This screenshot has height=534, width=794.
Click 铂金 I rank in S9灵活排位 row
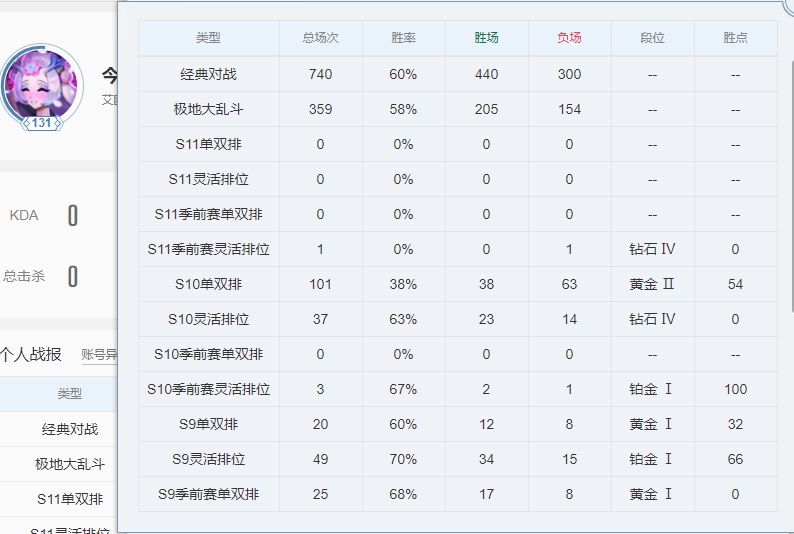point(651,459)
